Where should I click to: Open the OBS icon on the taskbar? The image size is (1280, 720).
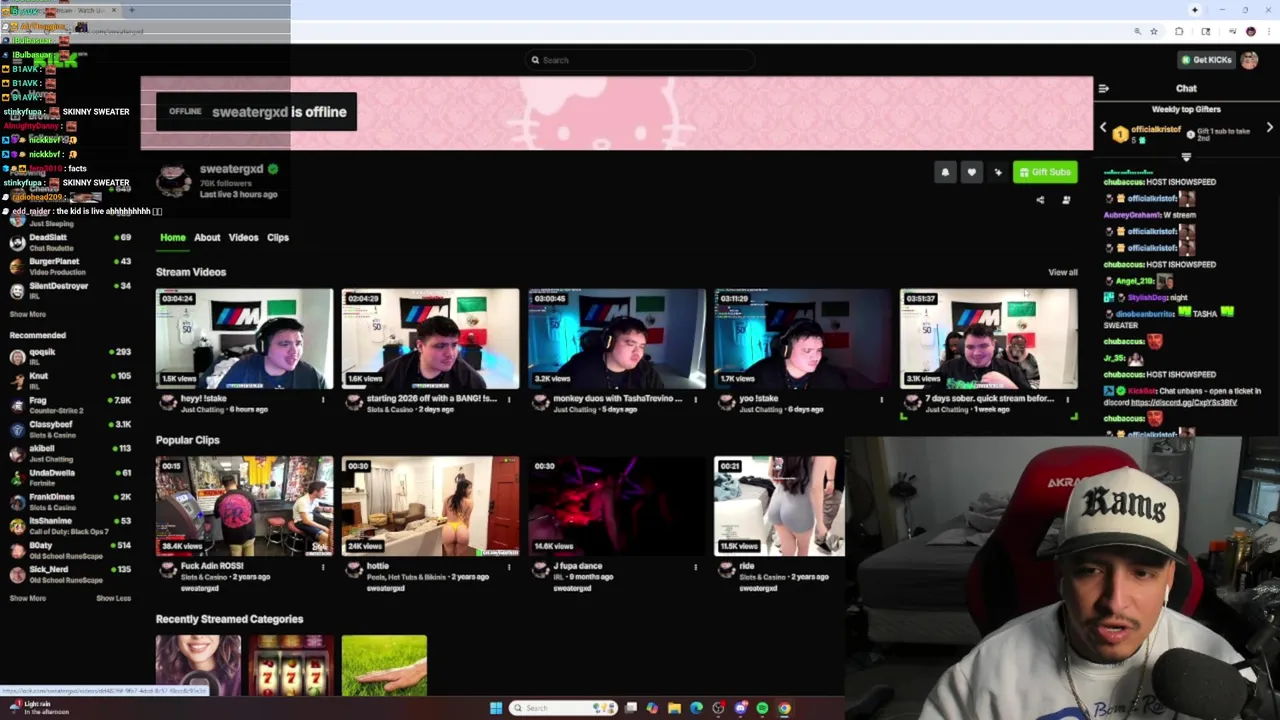click(718, 708)
